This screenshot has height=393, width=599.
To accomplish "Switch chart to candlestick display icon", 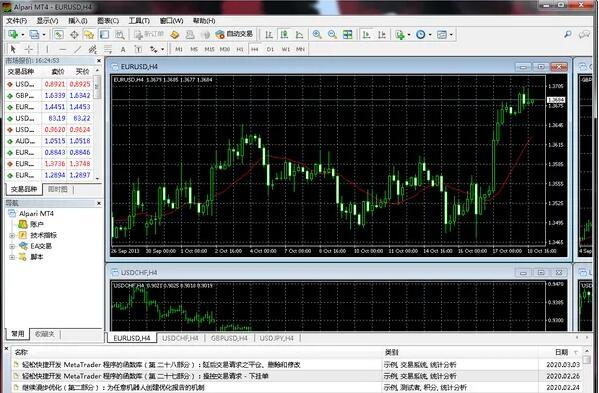I will (x=284, y=35).
